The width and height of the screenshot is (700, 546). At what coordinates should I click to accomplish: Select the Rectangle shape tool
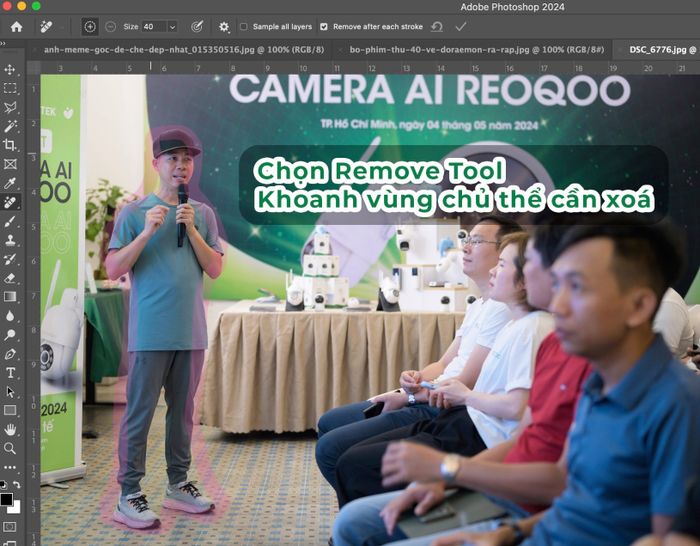click(x=10, y=410)
